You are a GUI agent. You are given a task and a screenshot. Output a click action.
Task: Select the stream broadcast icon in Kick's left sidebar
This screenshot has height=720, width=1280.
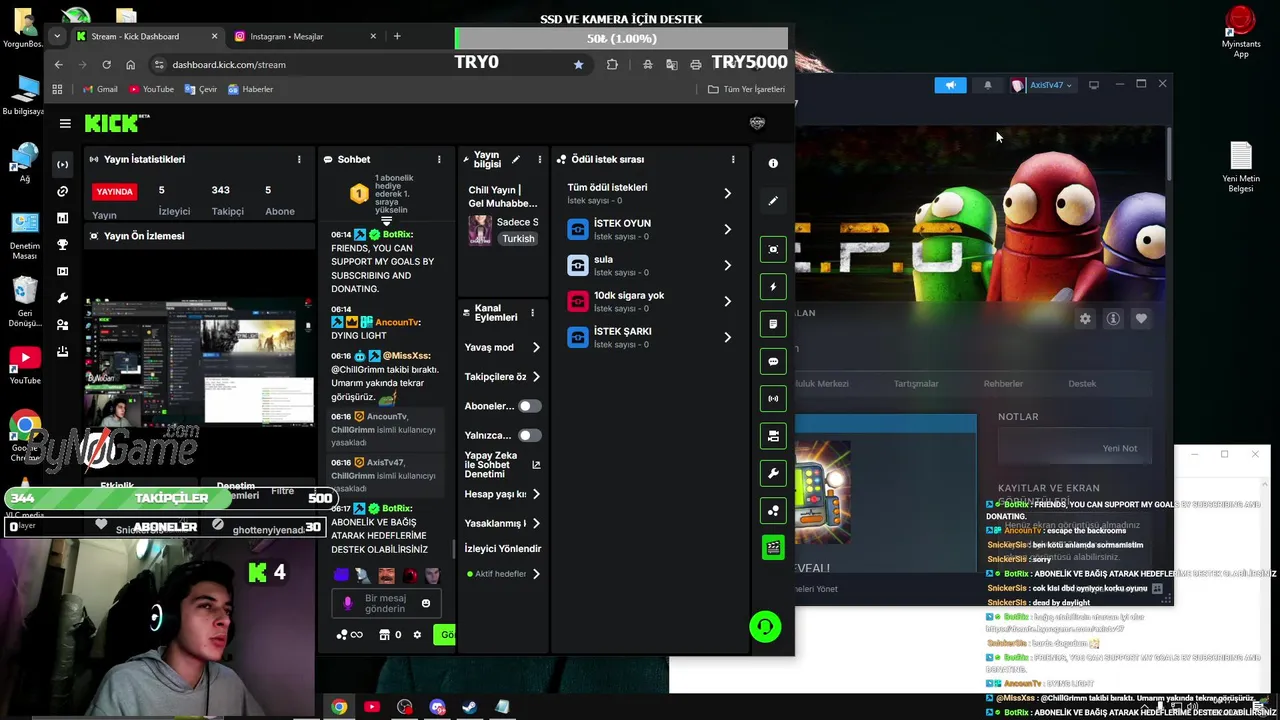click(63, 164)
